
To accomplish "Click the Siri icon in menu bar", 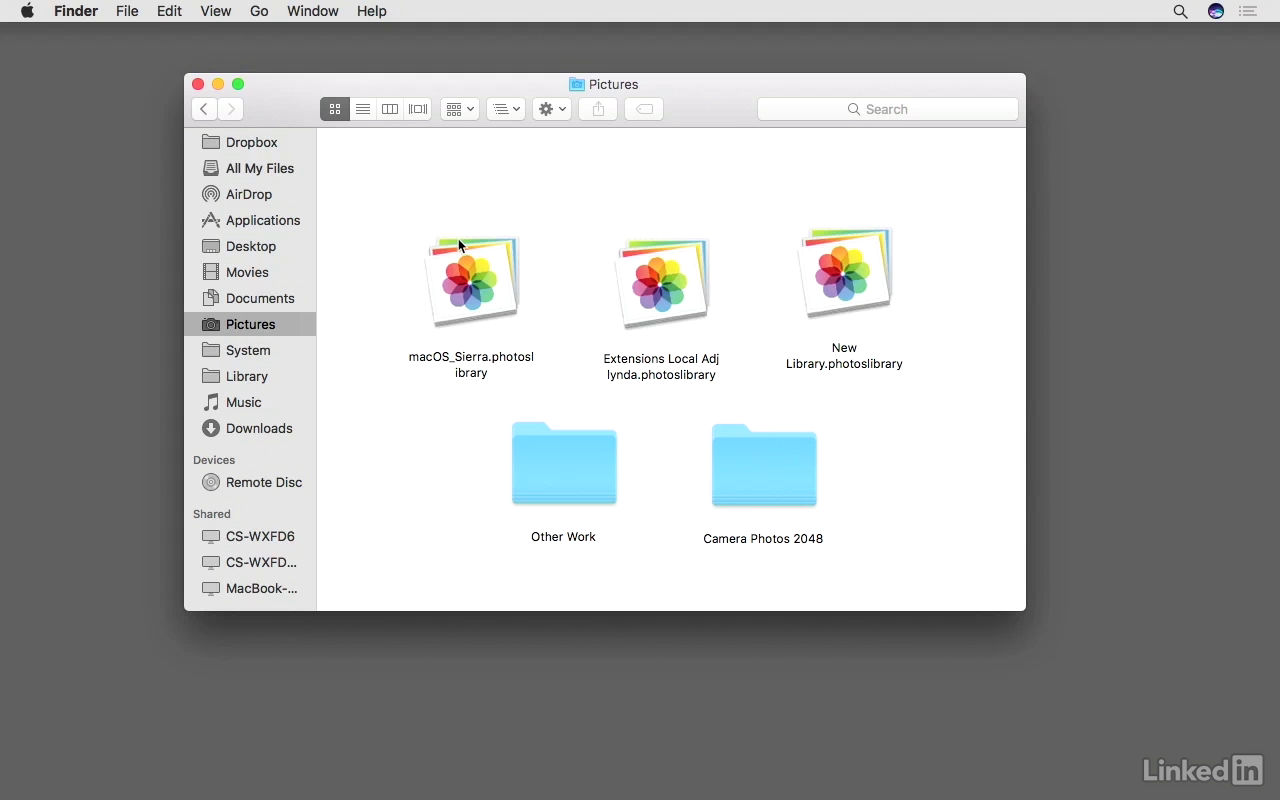I will pyautogui.click(x=1216, y=12).
